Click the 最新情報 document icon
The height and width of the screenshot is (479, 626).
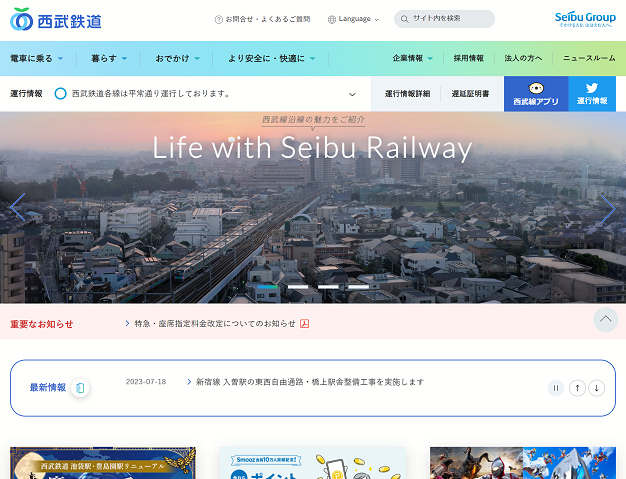pos(80,388)
